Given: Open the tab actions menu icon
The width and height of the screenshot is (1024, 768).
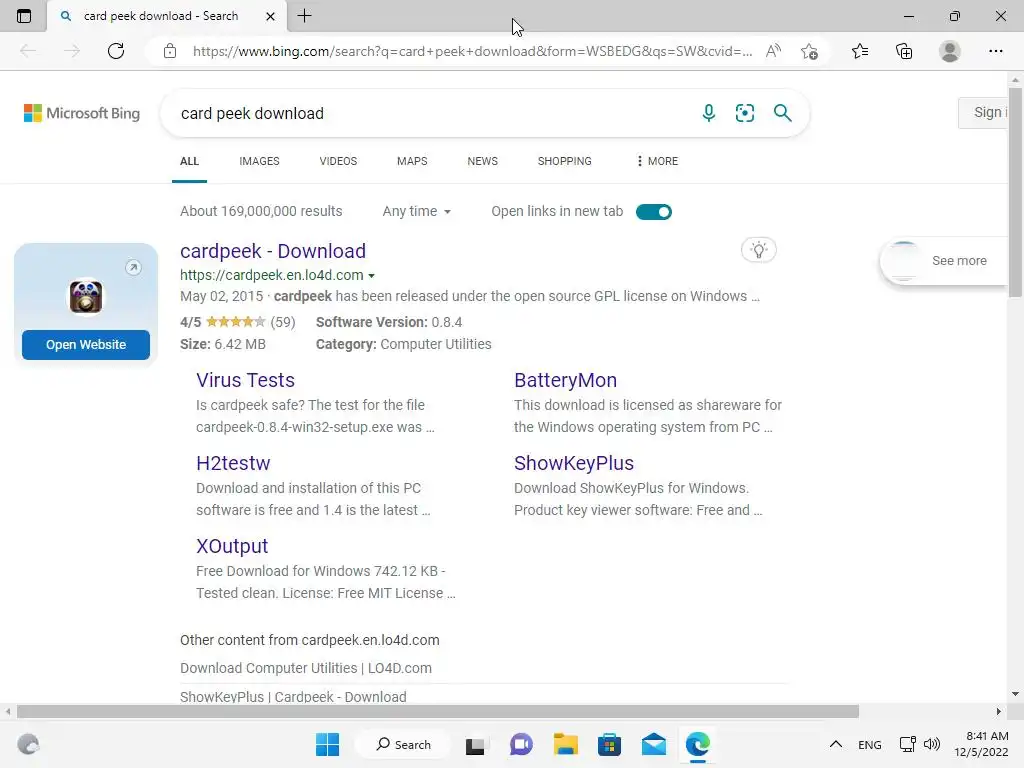Looking at the screenshot, I should pos(24,16).
